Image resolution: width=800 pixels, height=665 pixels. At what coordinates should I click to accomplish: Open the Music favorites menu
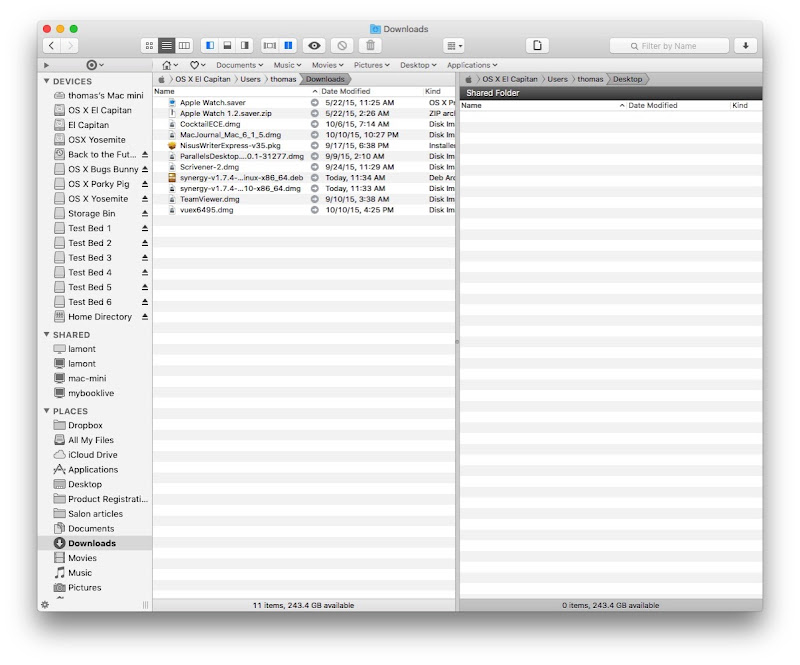(x=287, y=65)
